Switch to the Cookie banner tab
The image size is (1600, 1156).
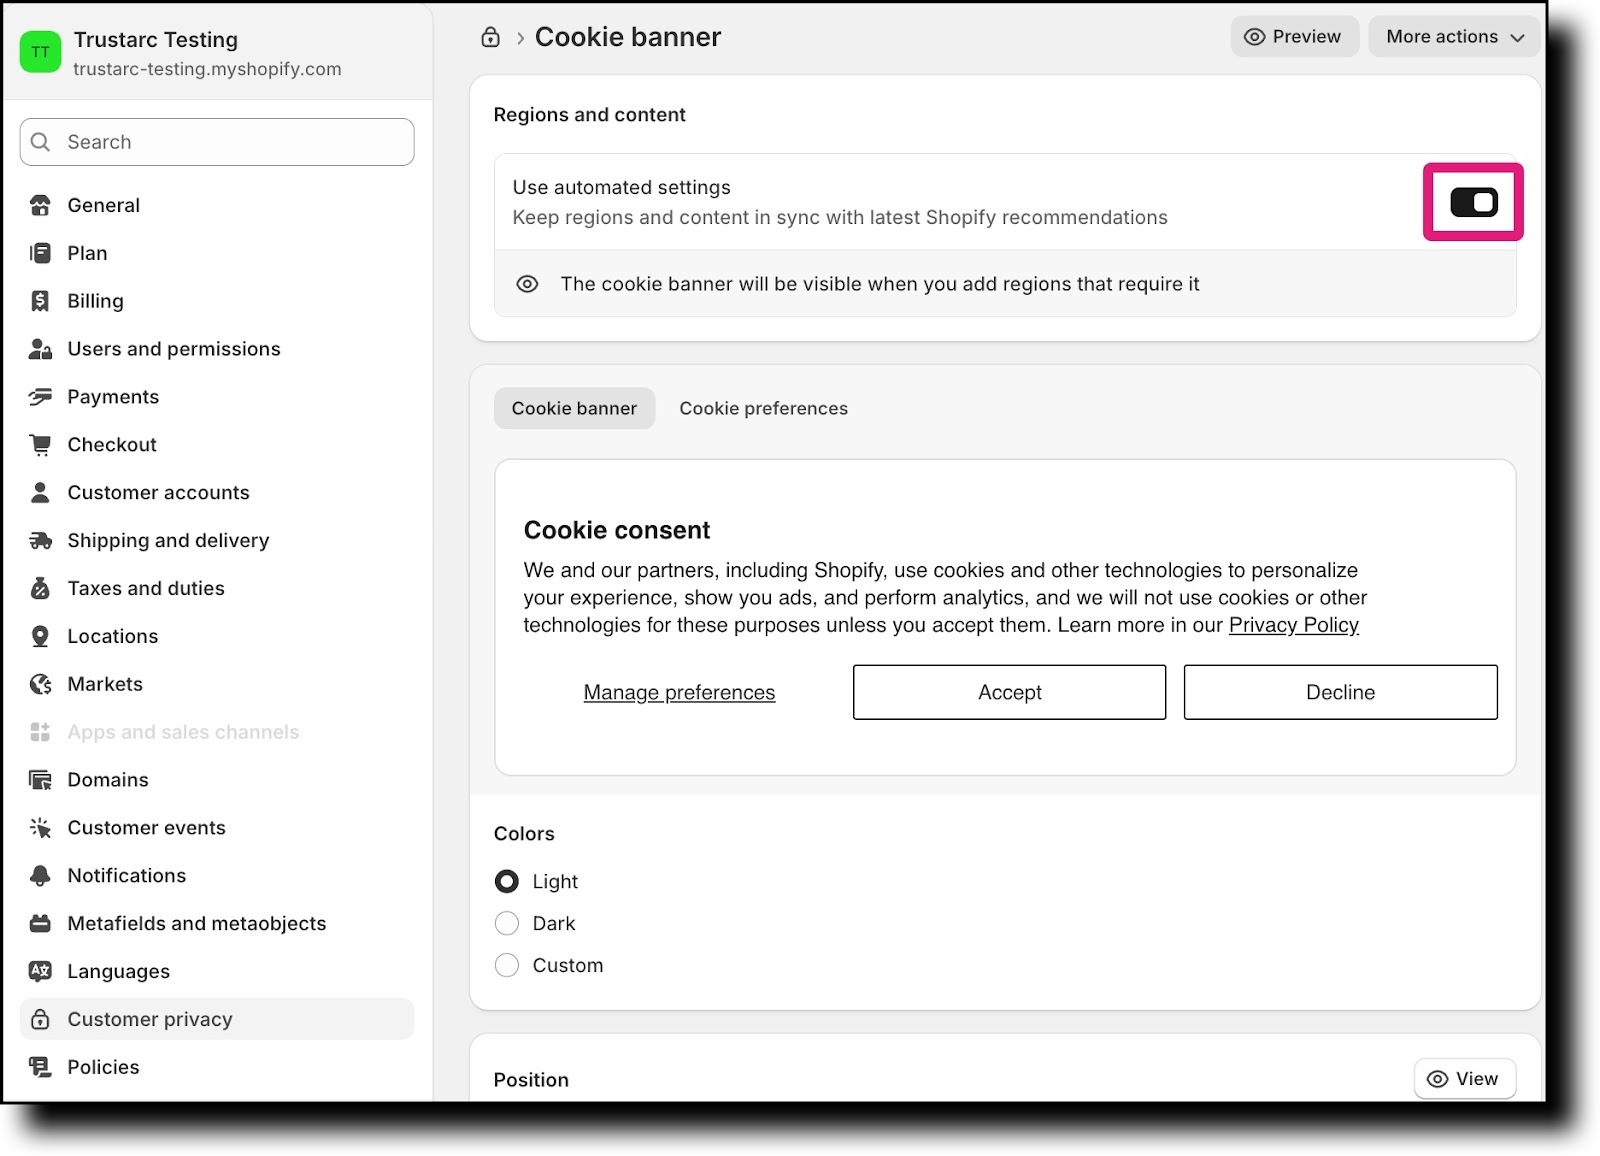click(574, 408)
